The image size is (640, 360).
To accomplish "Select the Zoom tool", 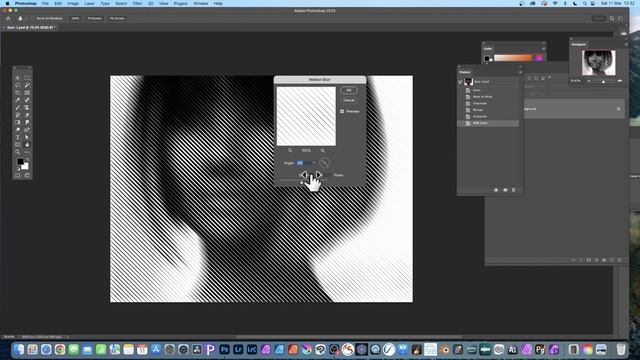I will tap(18, 152).
